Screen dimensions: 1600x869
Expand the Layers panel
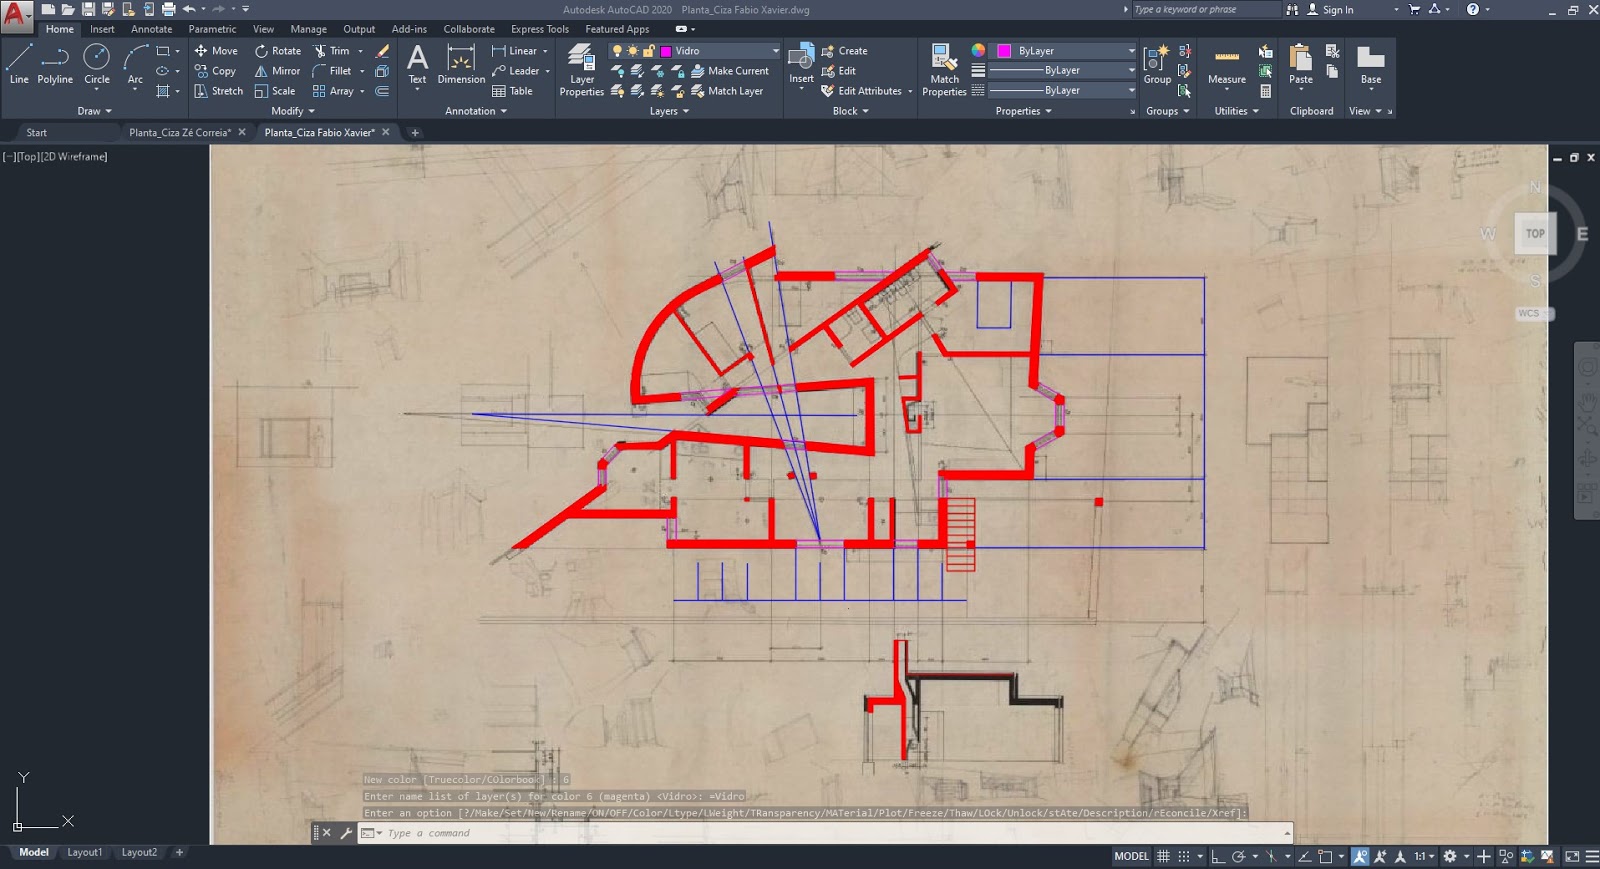(669, 111)
